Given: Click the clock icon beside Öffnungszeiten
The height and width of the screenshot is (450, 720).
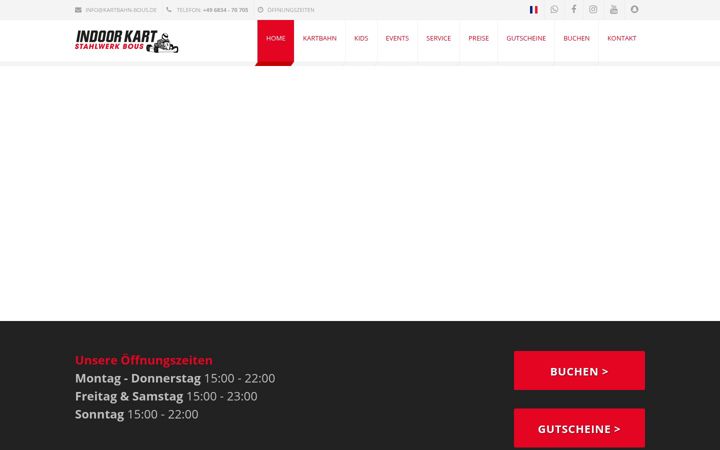Looking at the screenshot, I should (x=260, y=10).
